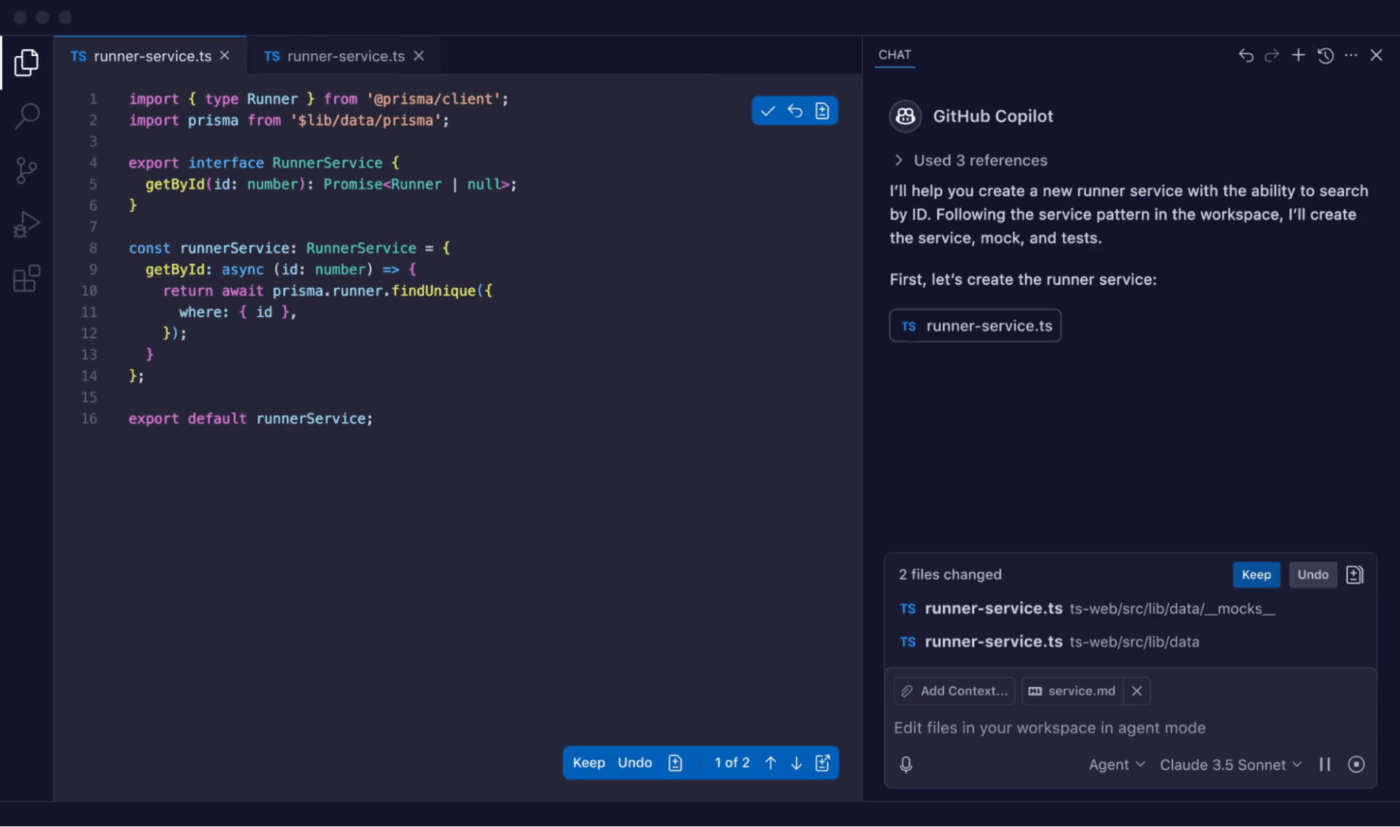
Task: Undo the 2 changed files
Action: (x=1313, y=574)
